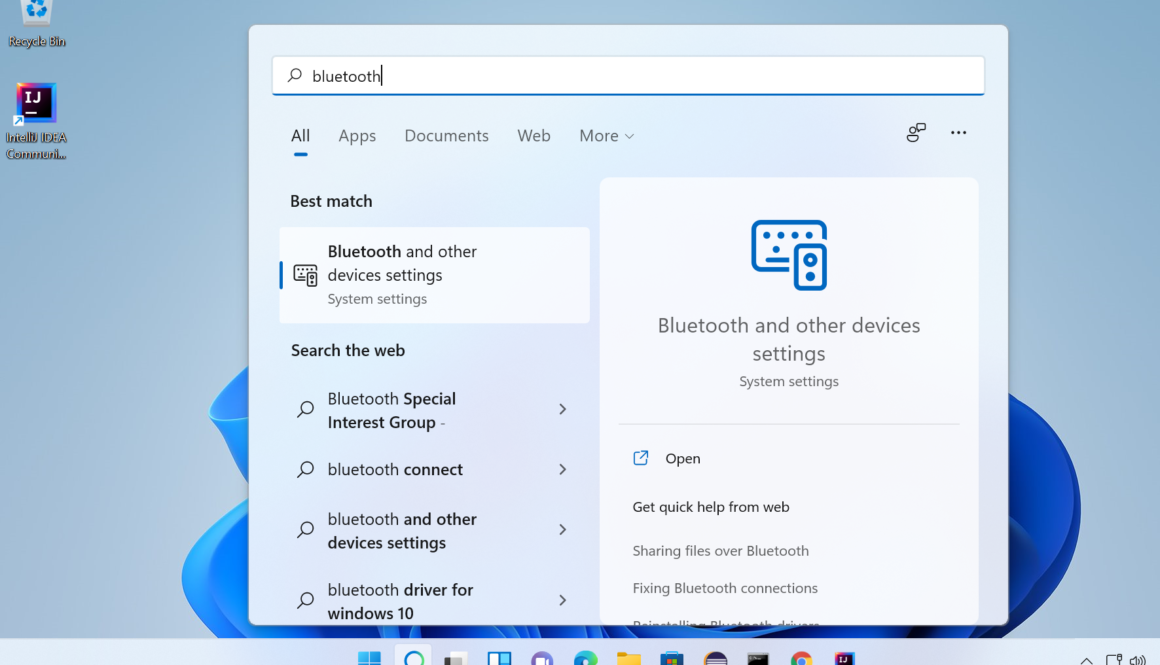Show hidden icons in system tray
1160x665 pixels.
point(1086,660)
